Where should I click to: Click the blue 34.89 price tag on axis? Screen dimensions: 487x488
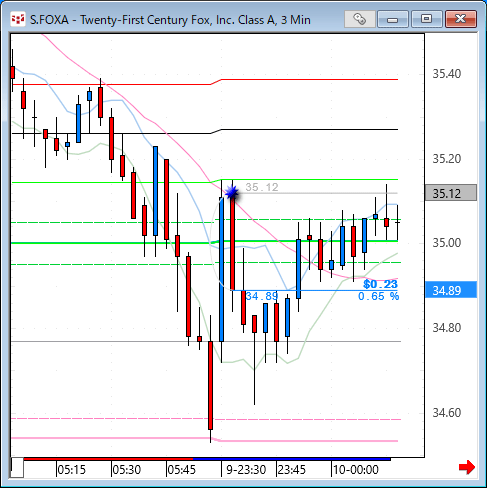tap(451, 290)
